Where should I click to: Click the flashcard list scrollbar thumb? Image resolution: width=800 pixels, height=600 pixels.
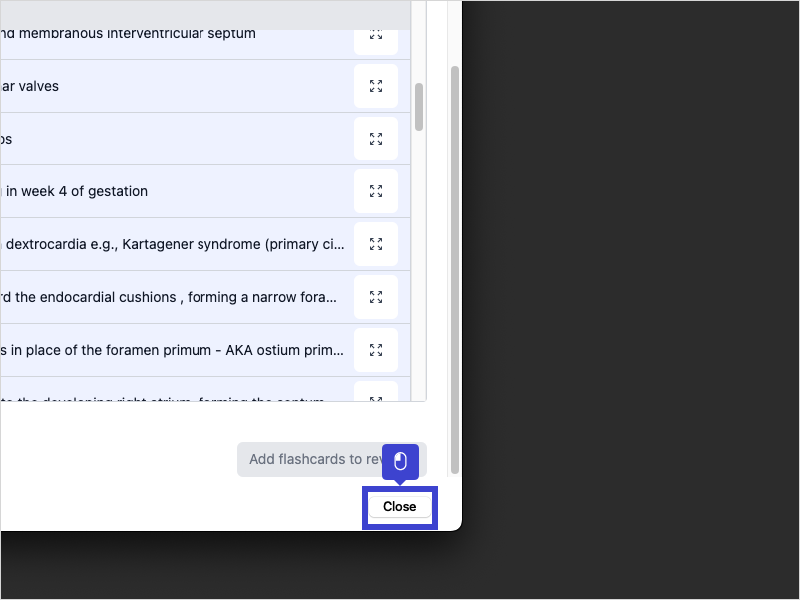[x=419, y=107]
